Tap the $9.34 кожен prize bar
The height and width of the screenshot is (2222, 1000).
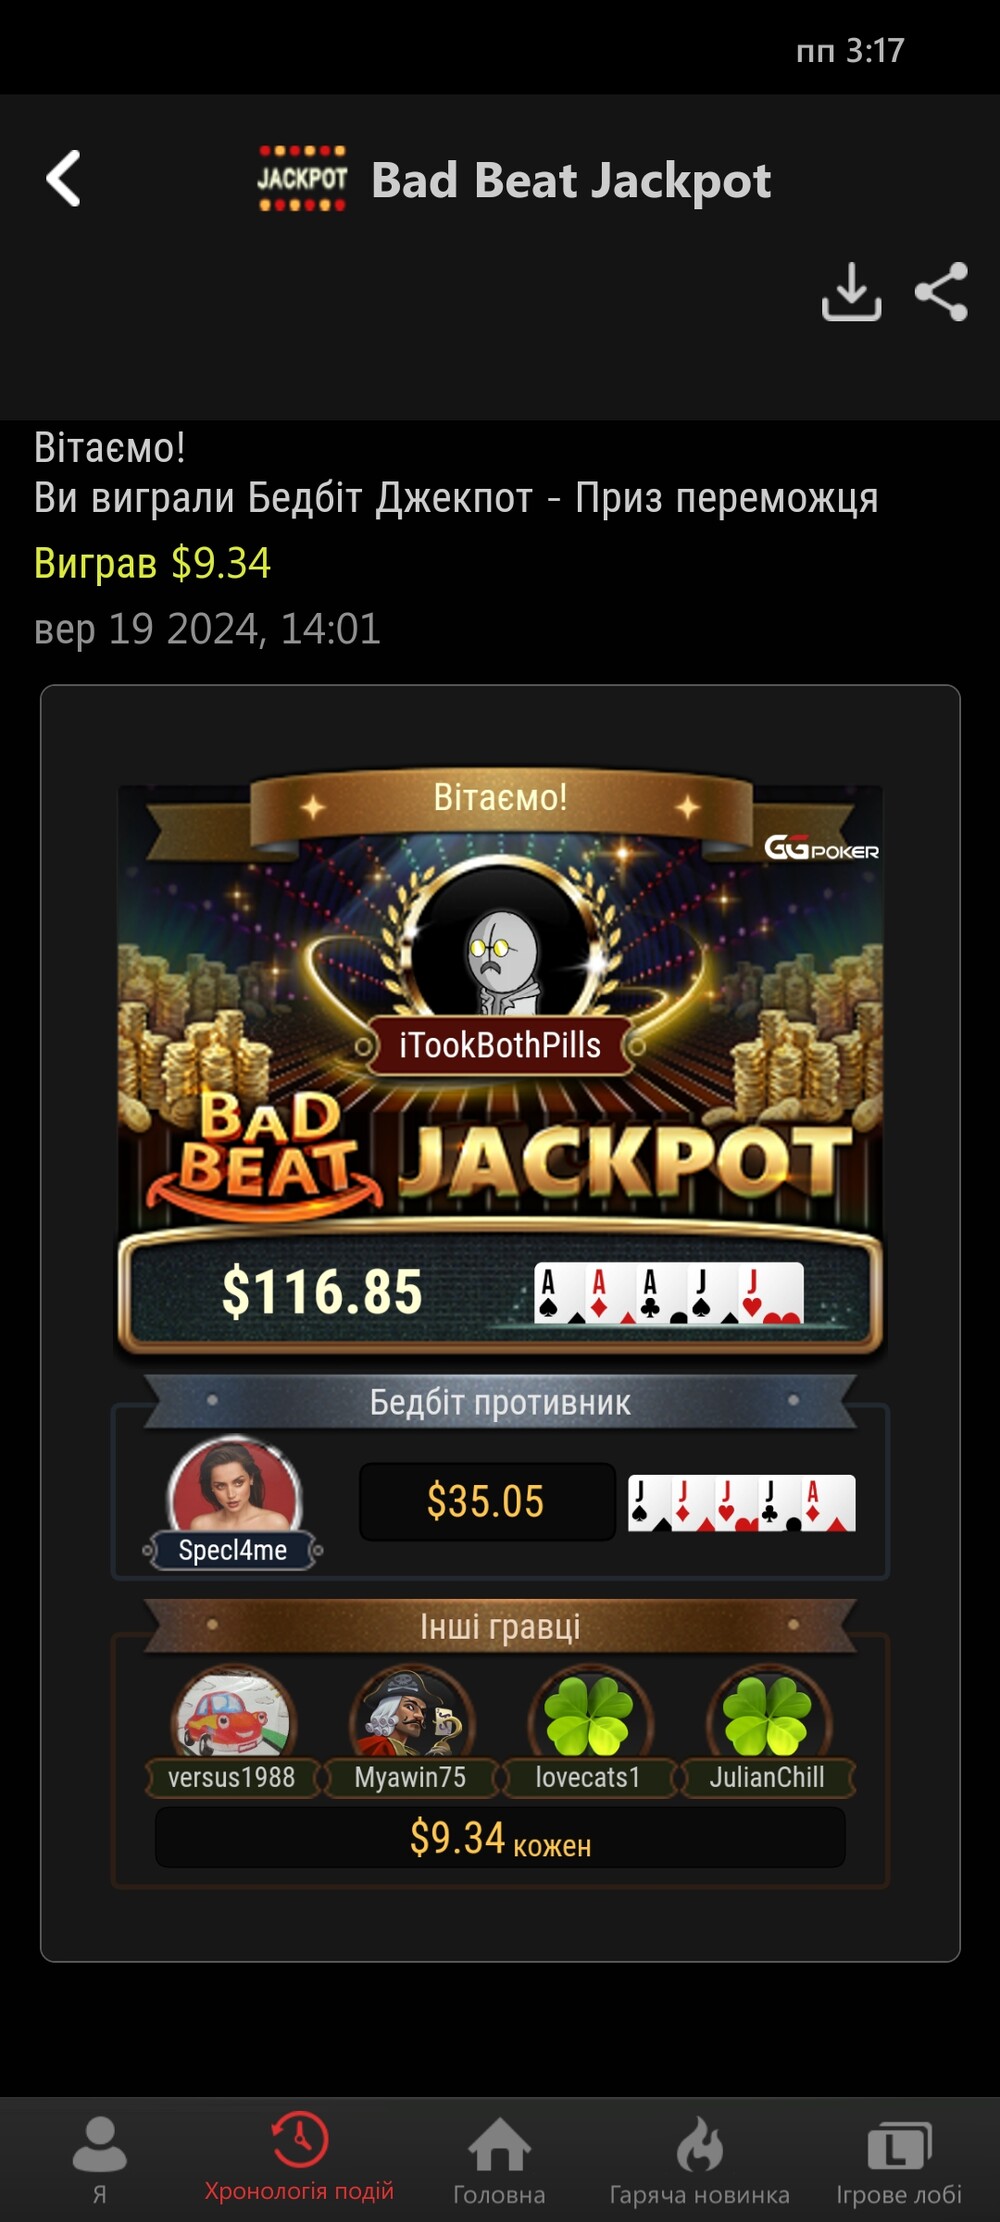[x=500, y=1838]
